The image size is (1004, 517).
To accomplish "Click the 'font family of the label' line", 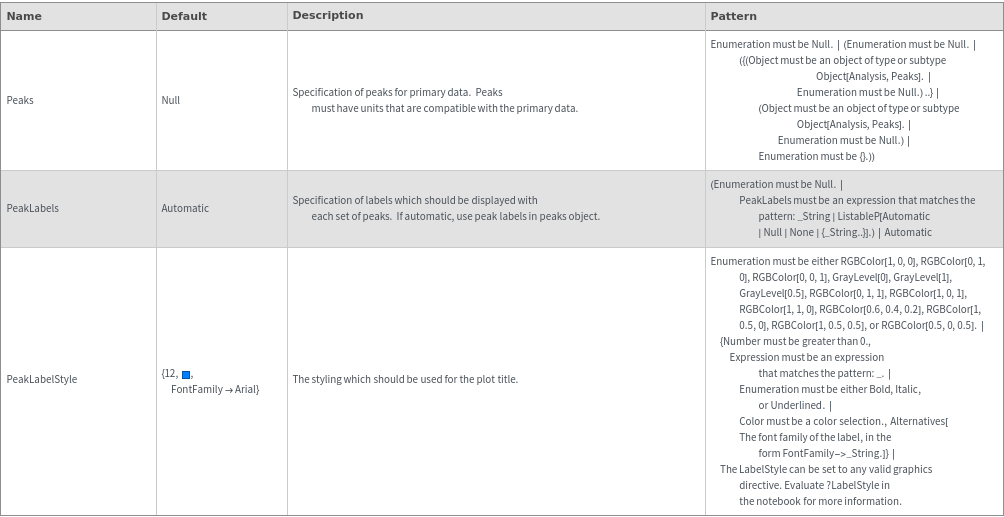I will (815, 437).
